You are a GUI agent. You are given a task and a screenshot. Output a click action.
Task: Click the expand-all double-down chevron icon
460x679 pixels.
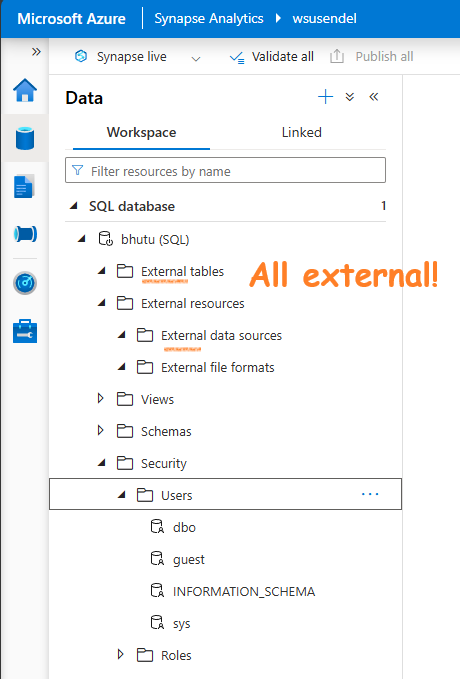tap(350, 97)
